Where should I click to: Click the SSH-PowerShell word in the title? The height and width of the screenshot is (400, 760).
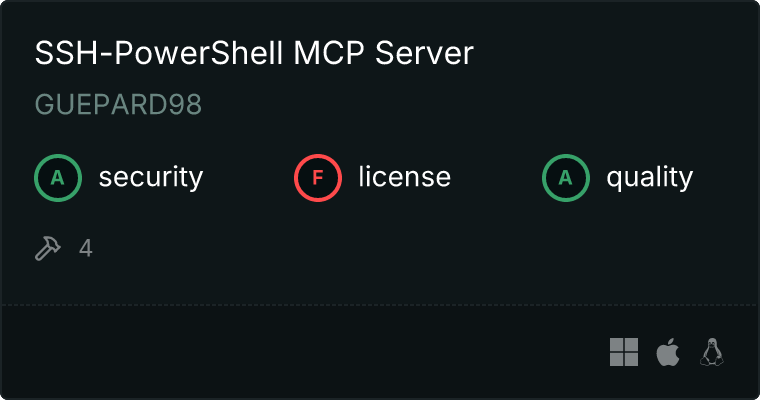click(158, 52)
